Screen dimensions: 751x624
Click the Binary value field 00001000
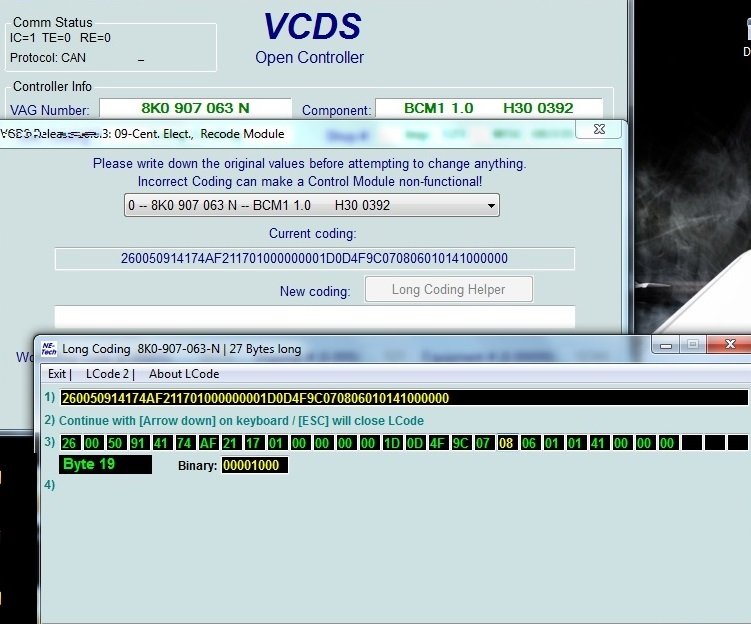click(x=254, y=465)
